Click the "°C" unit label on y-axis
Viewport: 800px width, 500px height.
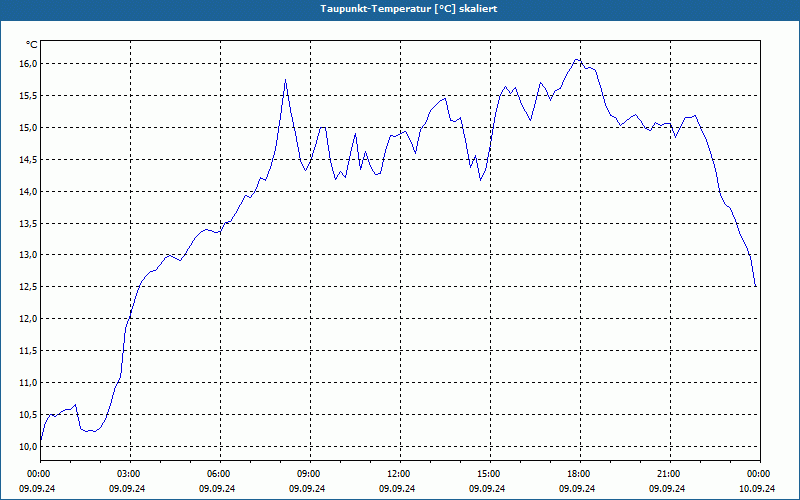point(32,45)
